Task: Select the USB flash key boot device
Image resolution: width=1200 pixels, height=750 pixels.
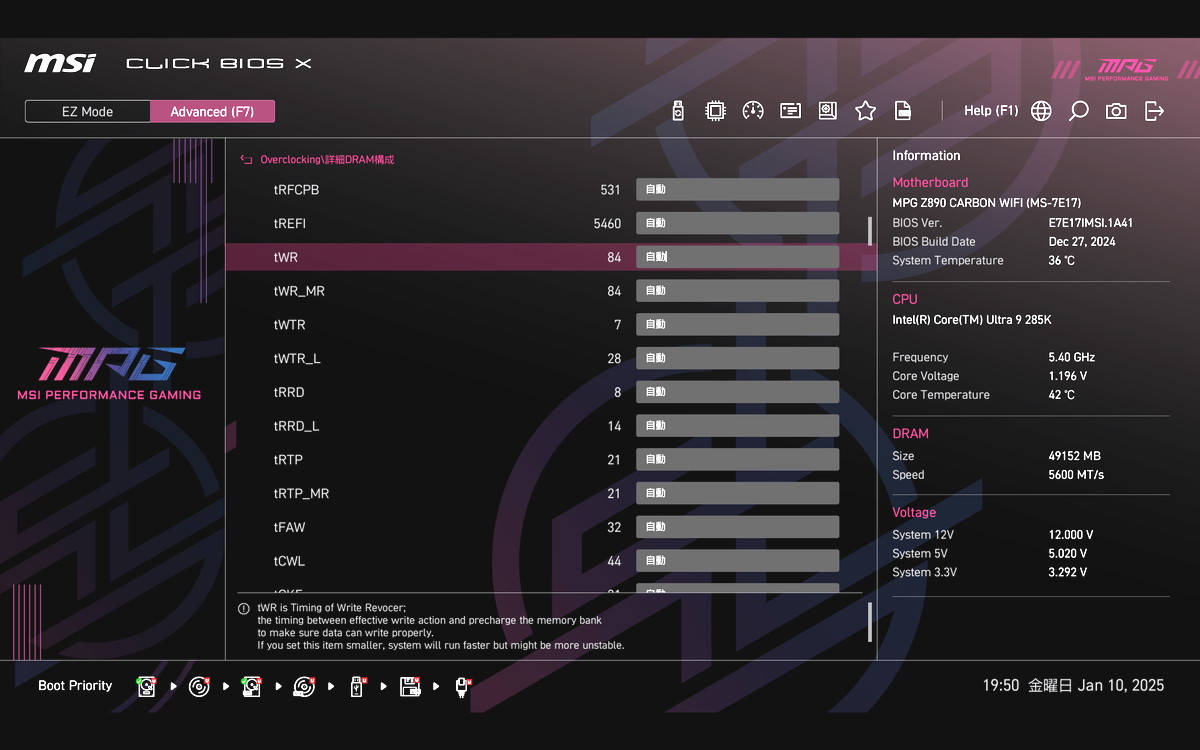Action: point(357,686)
